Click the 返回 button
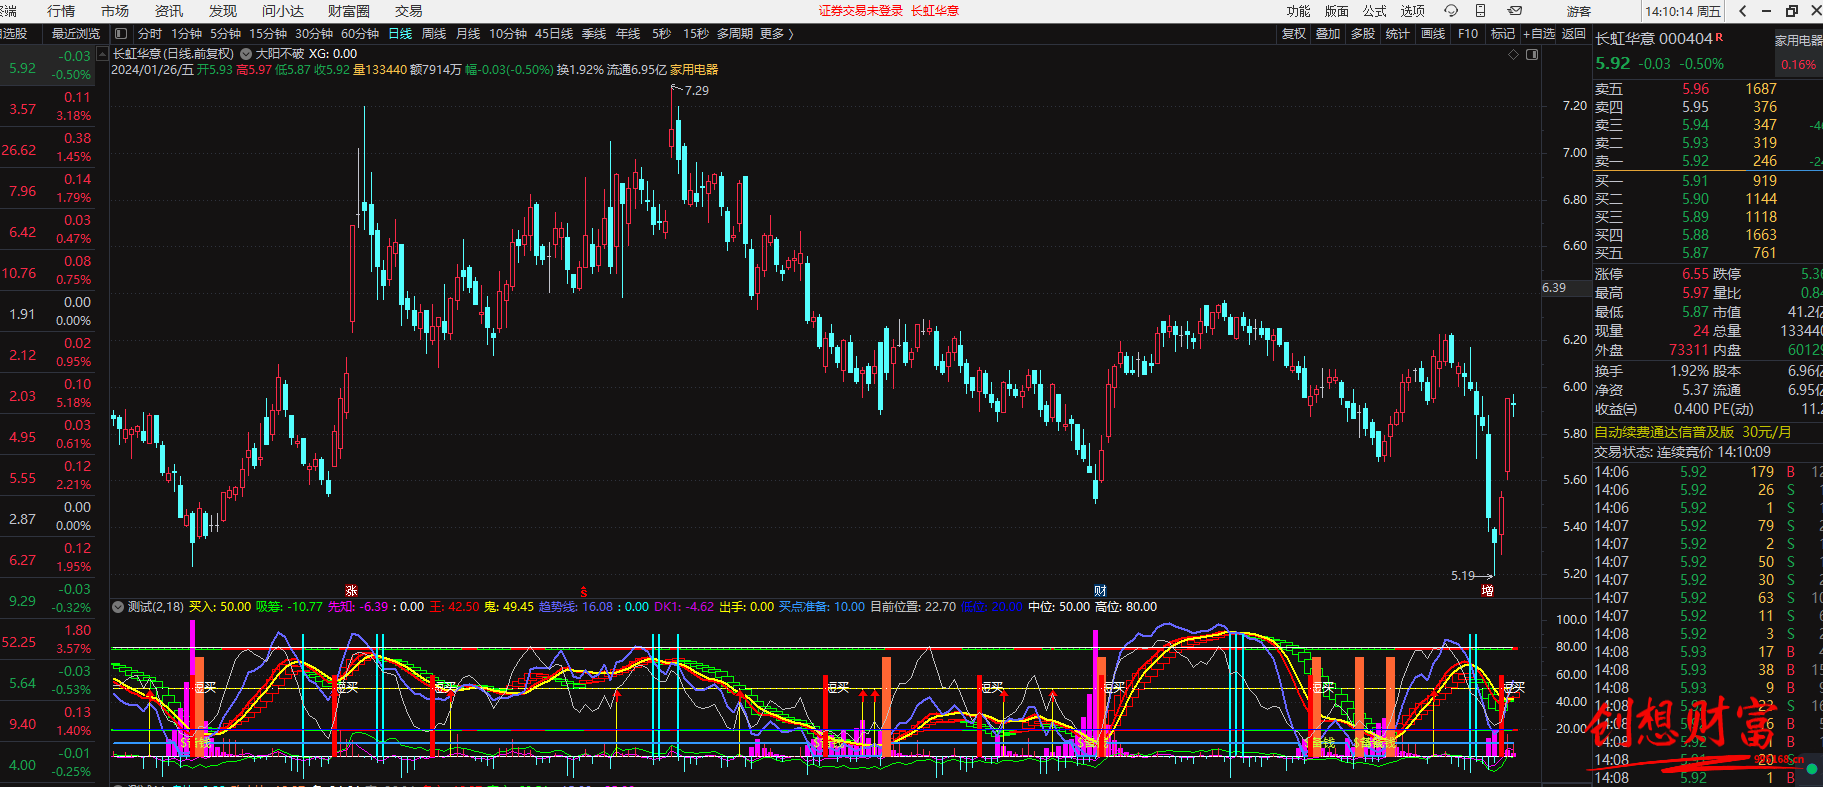The image size is (1823, 787). [1574, 34]
